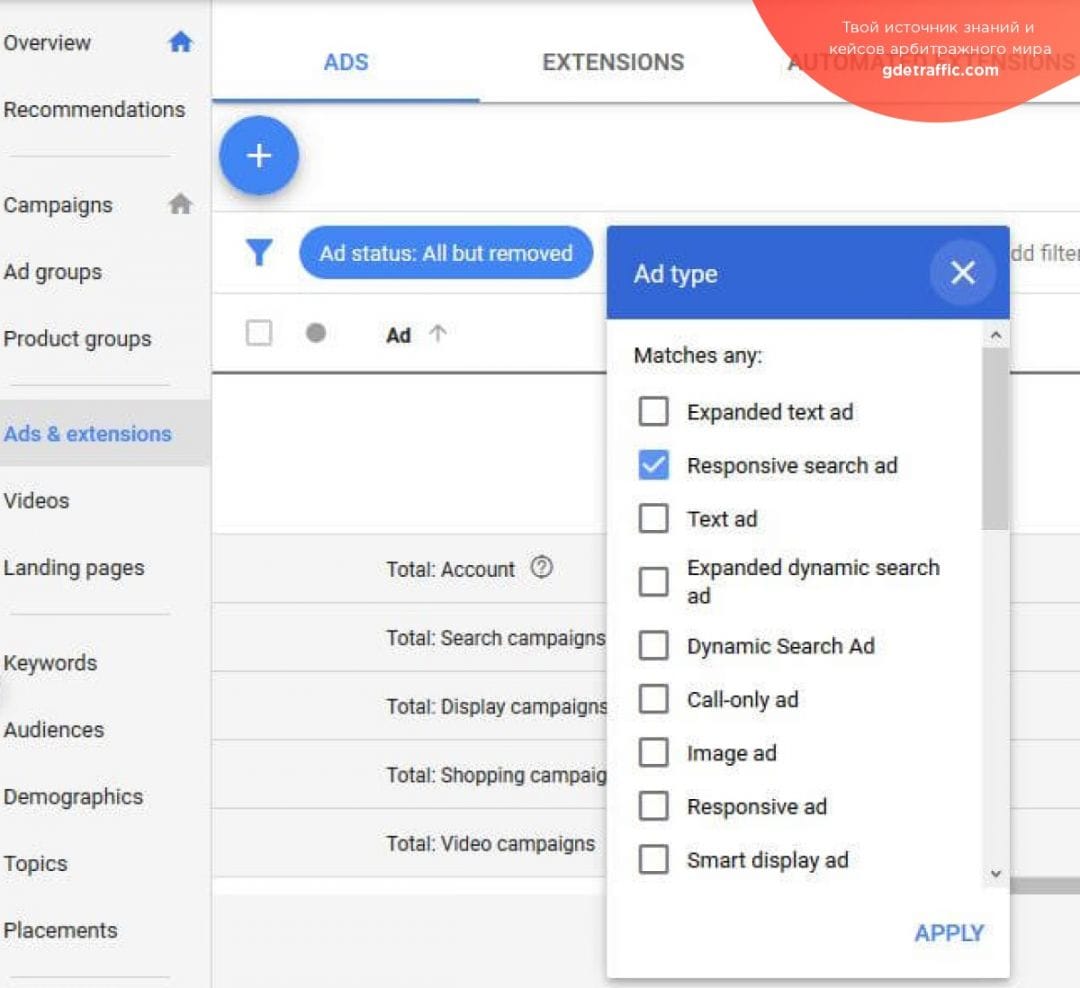Viewport: 1080px width, 988px height.
Task: Close the Ad type dialog with the X
Action: [x=962, y=272]
